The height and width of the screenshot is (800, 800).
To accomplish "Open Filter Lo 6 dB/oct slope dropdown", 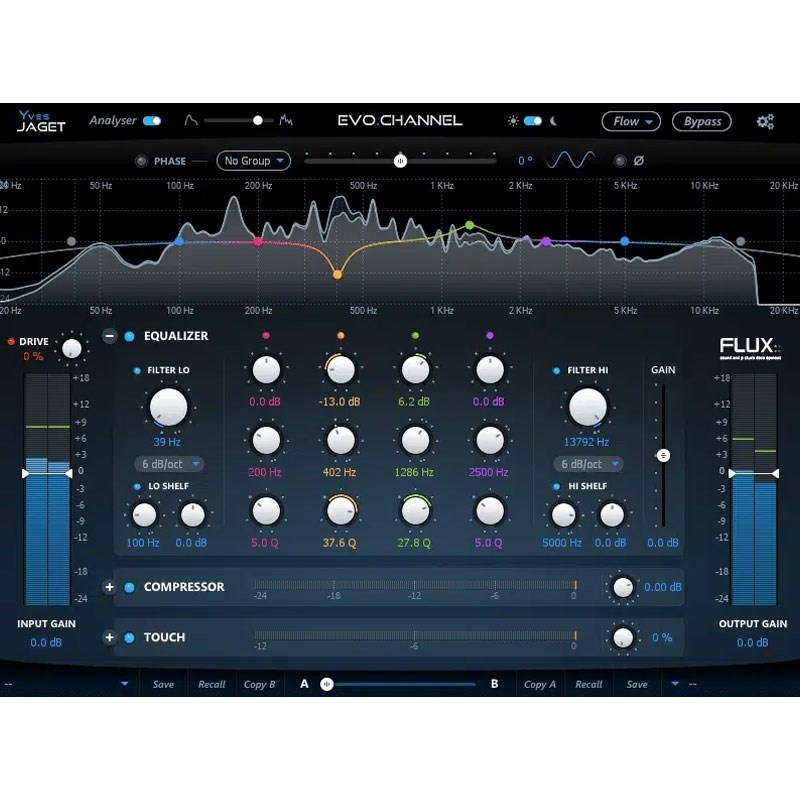I will [x=169, y=464].
